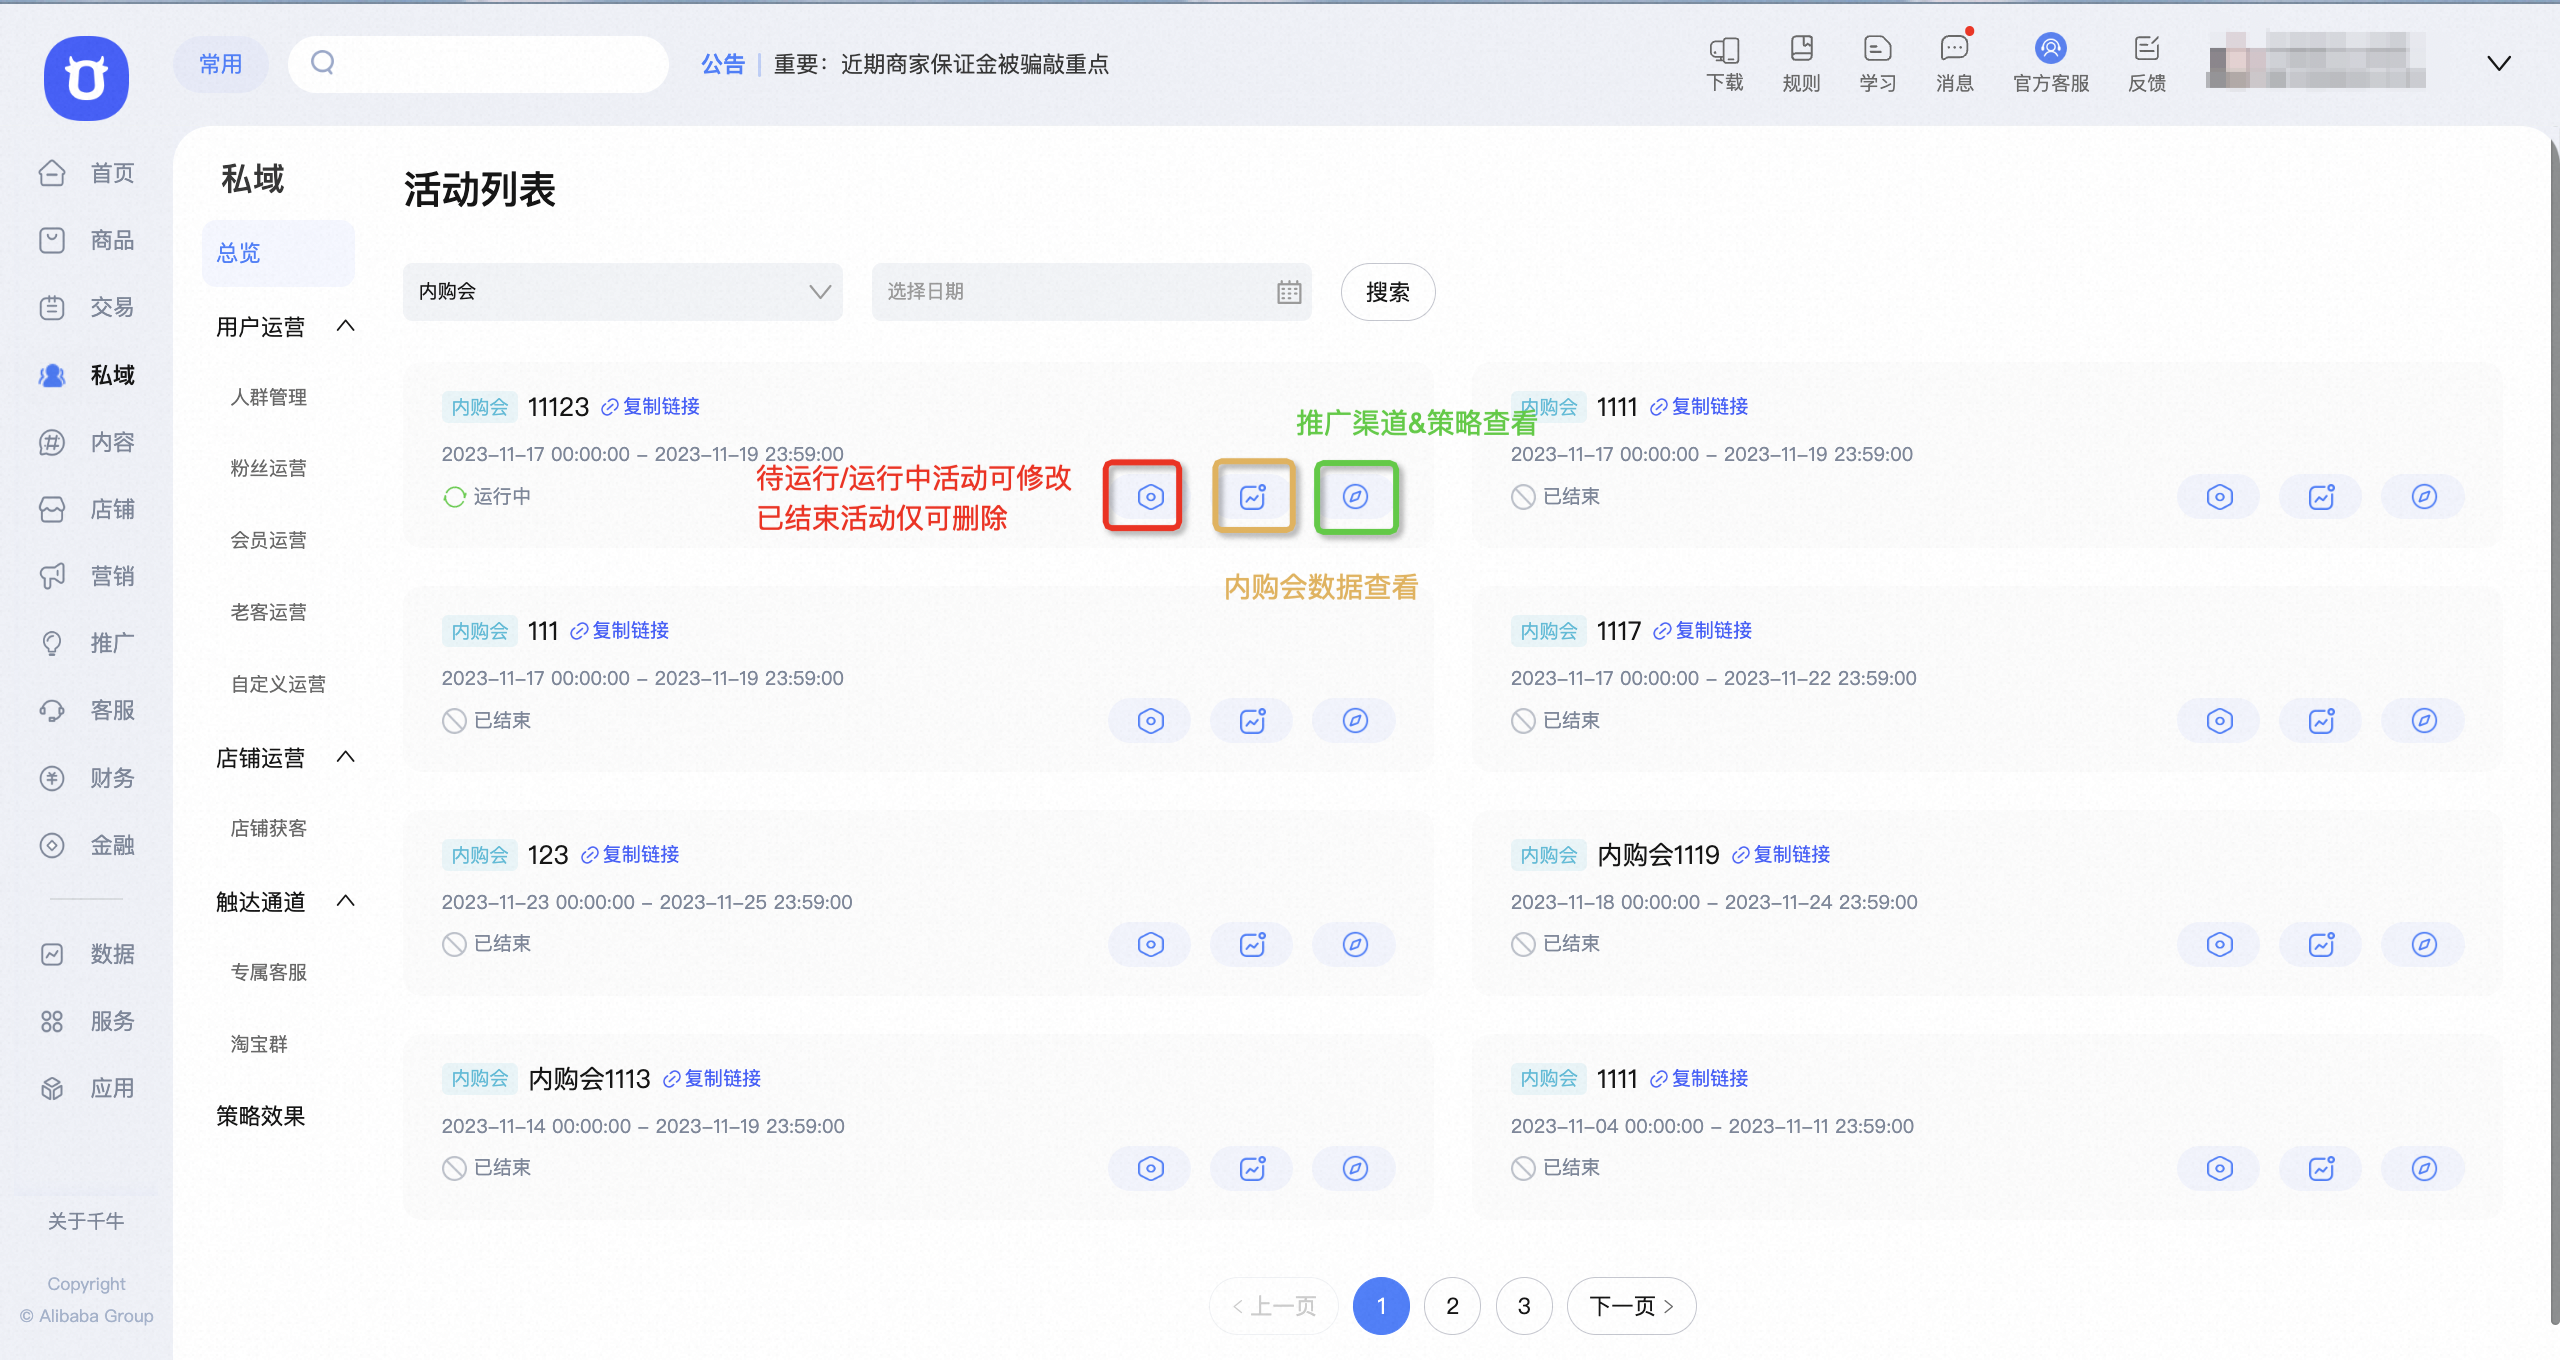The width and height of the screenshot is (2560, 1360).
Task: Click compass icon for activity 111
Action: point(1355,721)
